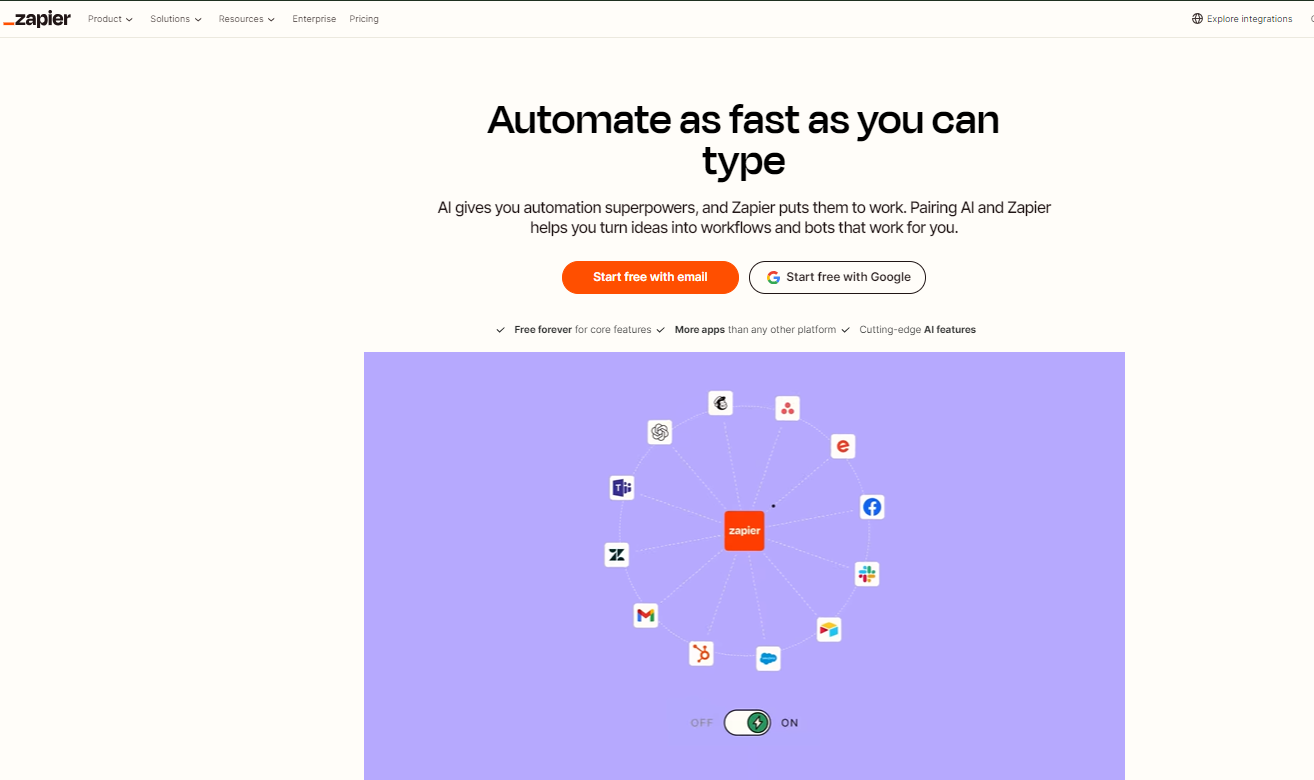Click Start free with Google button
The height and width of the screenshot is (780, 1314).
[x=837, y=277]
